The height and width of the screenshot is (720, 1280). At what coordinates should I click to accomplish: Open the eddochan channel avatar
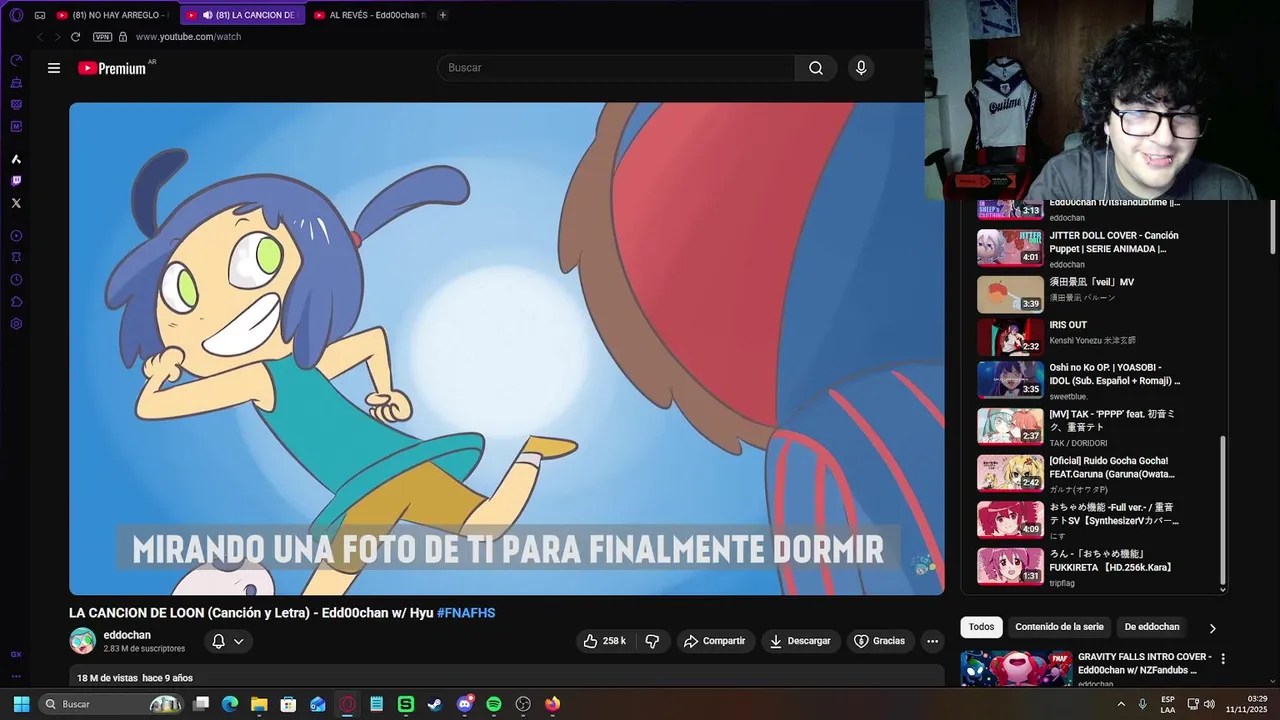[x=82, y=641]
